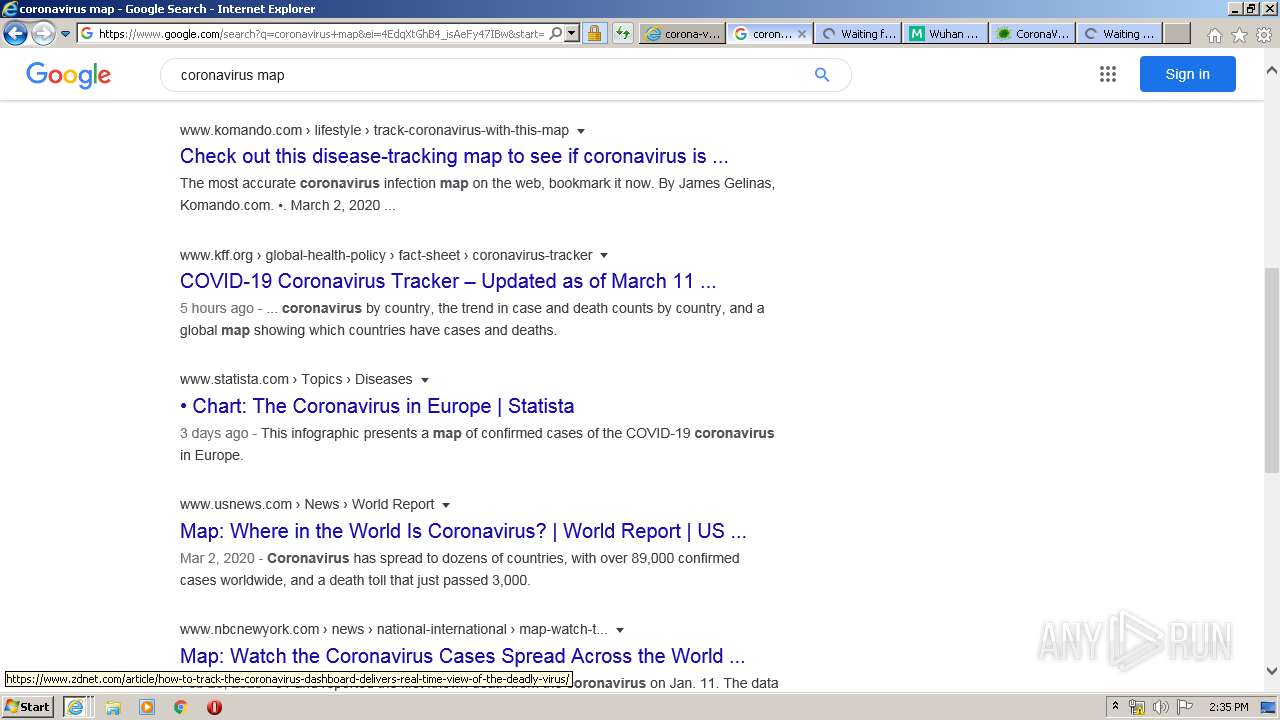The height and width of the screenshot is (720, 1280).
Task: Go to the Google logo homepage
Action: coord(68,75)
